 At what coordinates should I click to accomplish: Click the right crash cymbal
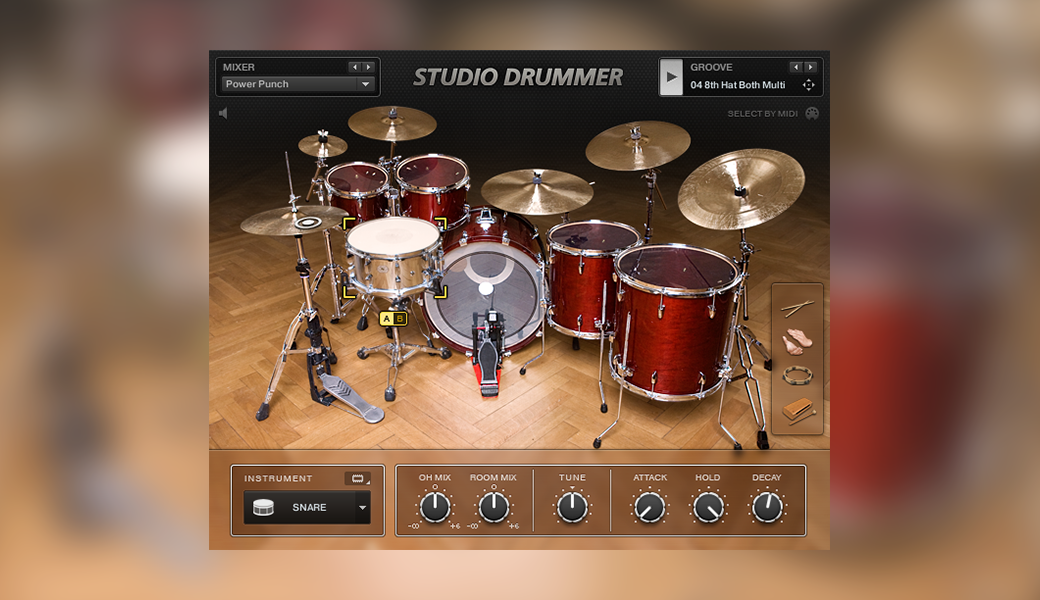click(637, 144)
